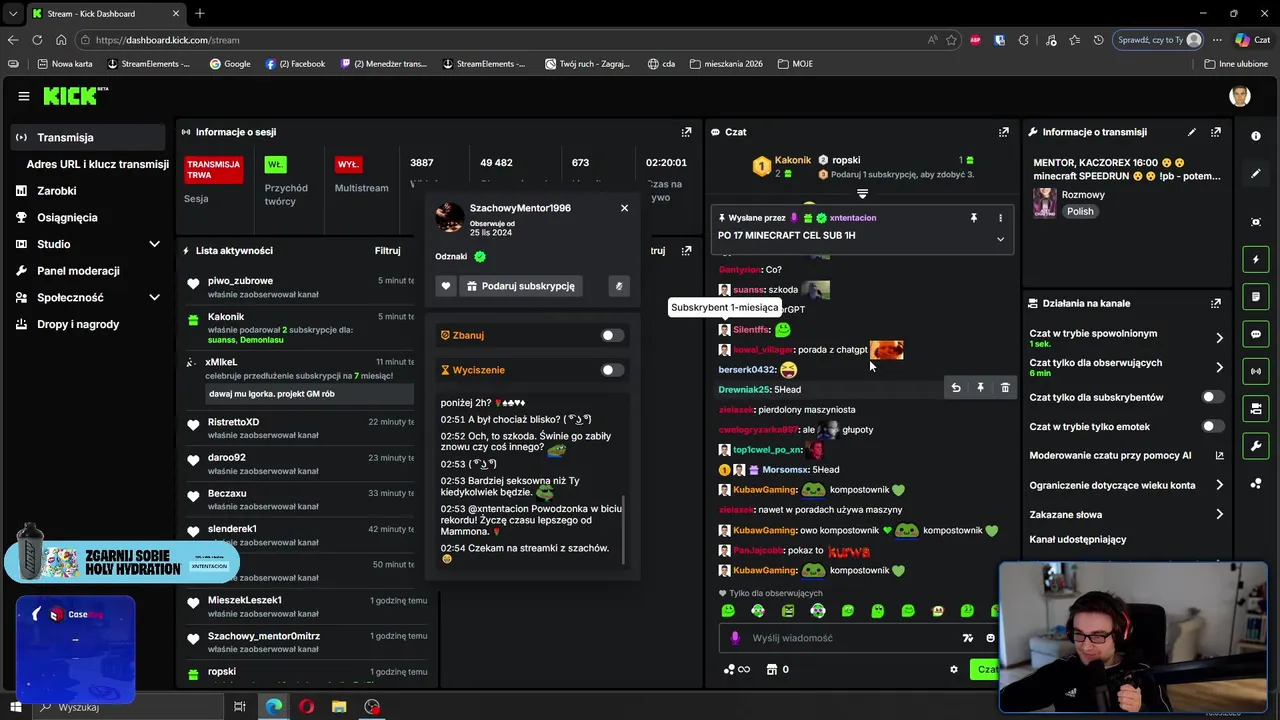Edit stream info with the pencil in Informacje o transmisji header
1280x720 pixels.
tap(1191, 132)
